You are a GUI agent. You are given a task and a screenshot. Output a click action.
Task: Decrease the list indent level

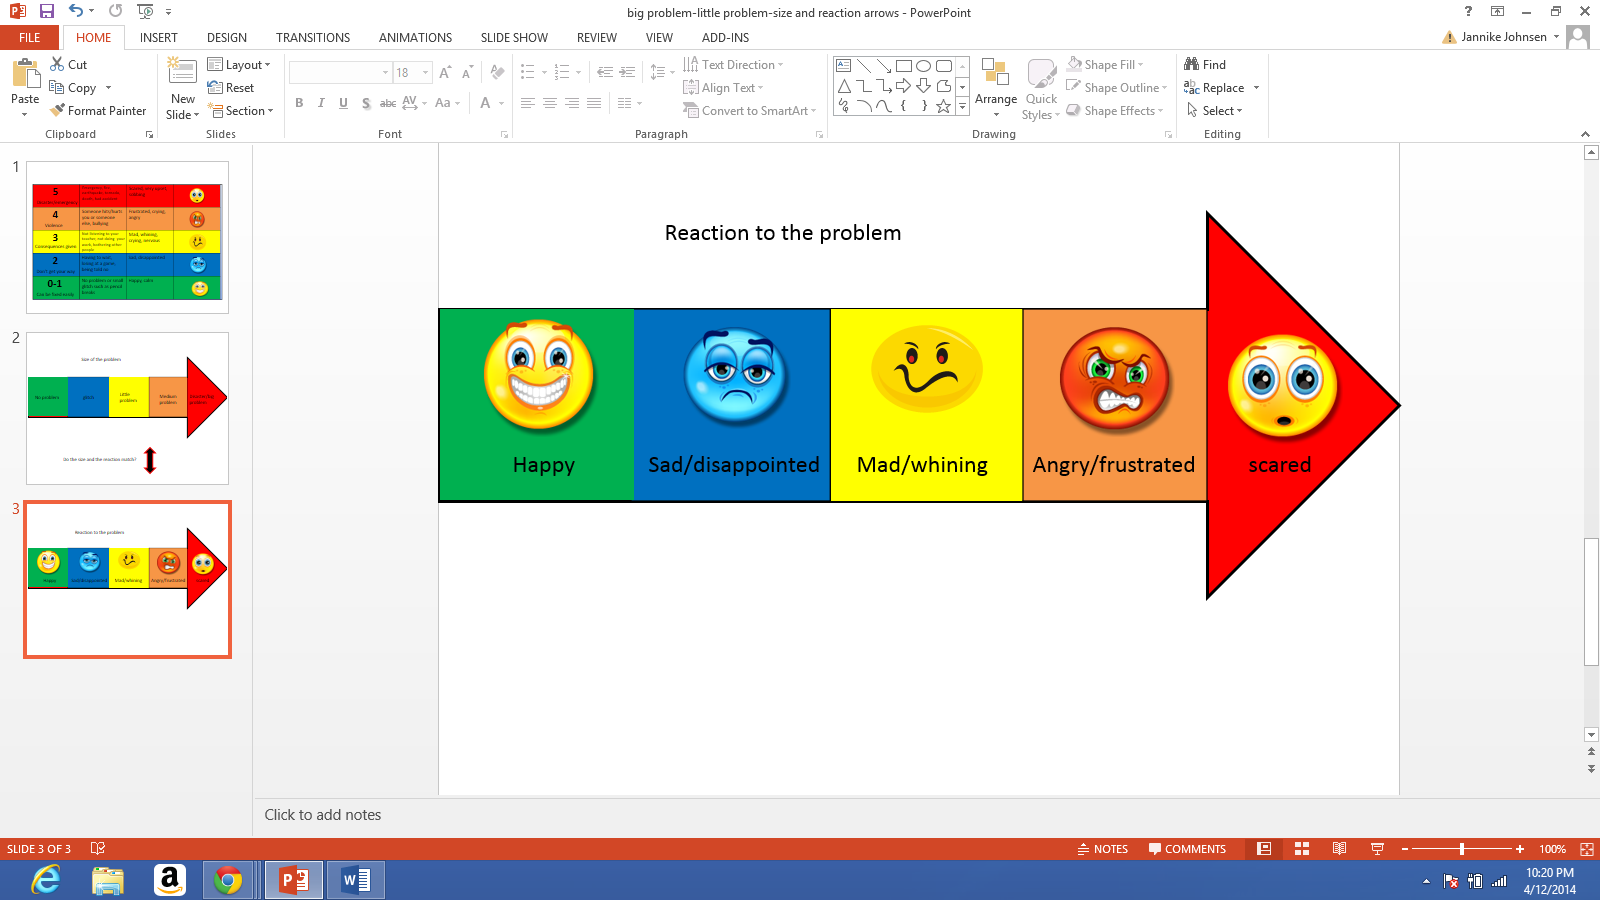605,73
